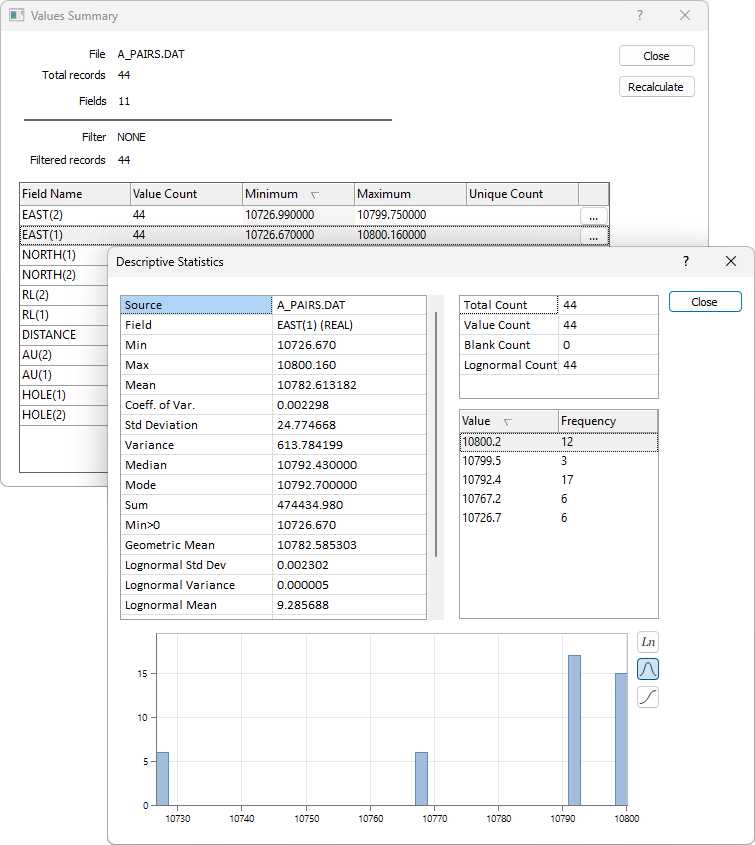Open help for the Descriptive Statistics dialog
755x845 pixels.
685,261
